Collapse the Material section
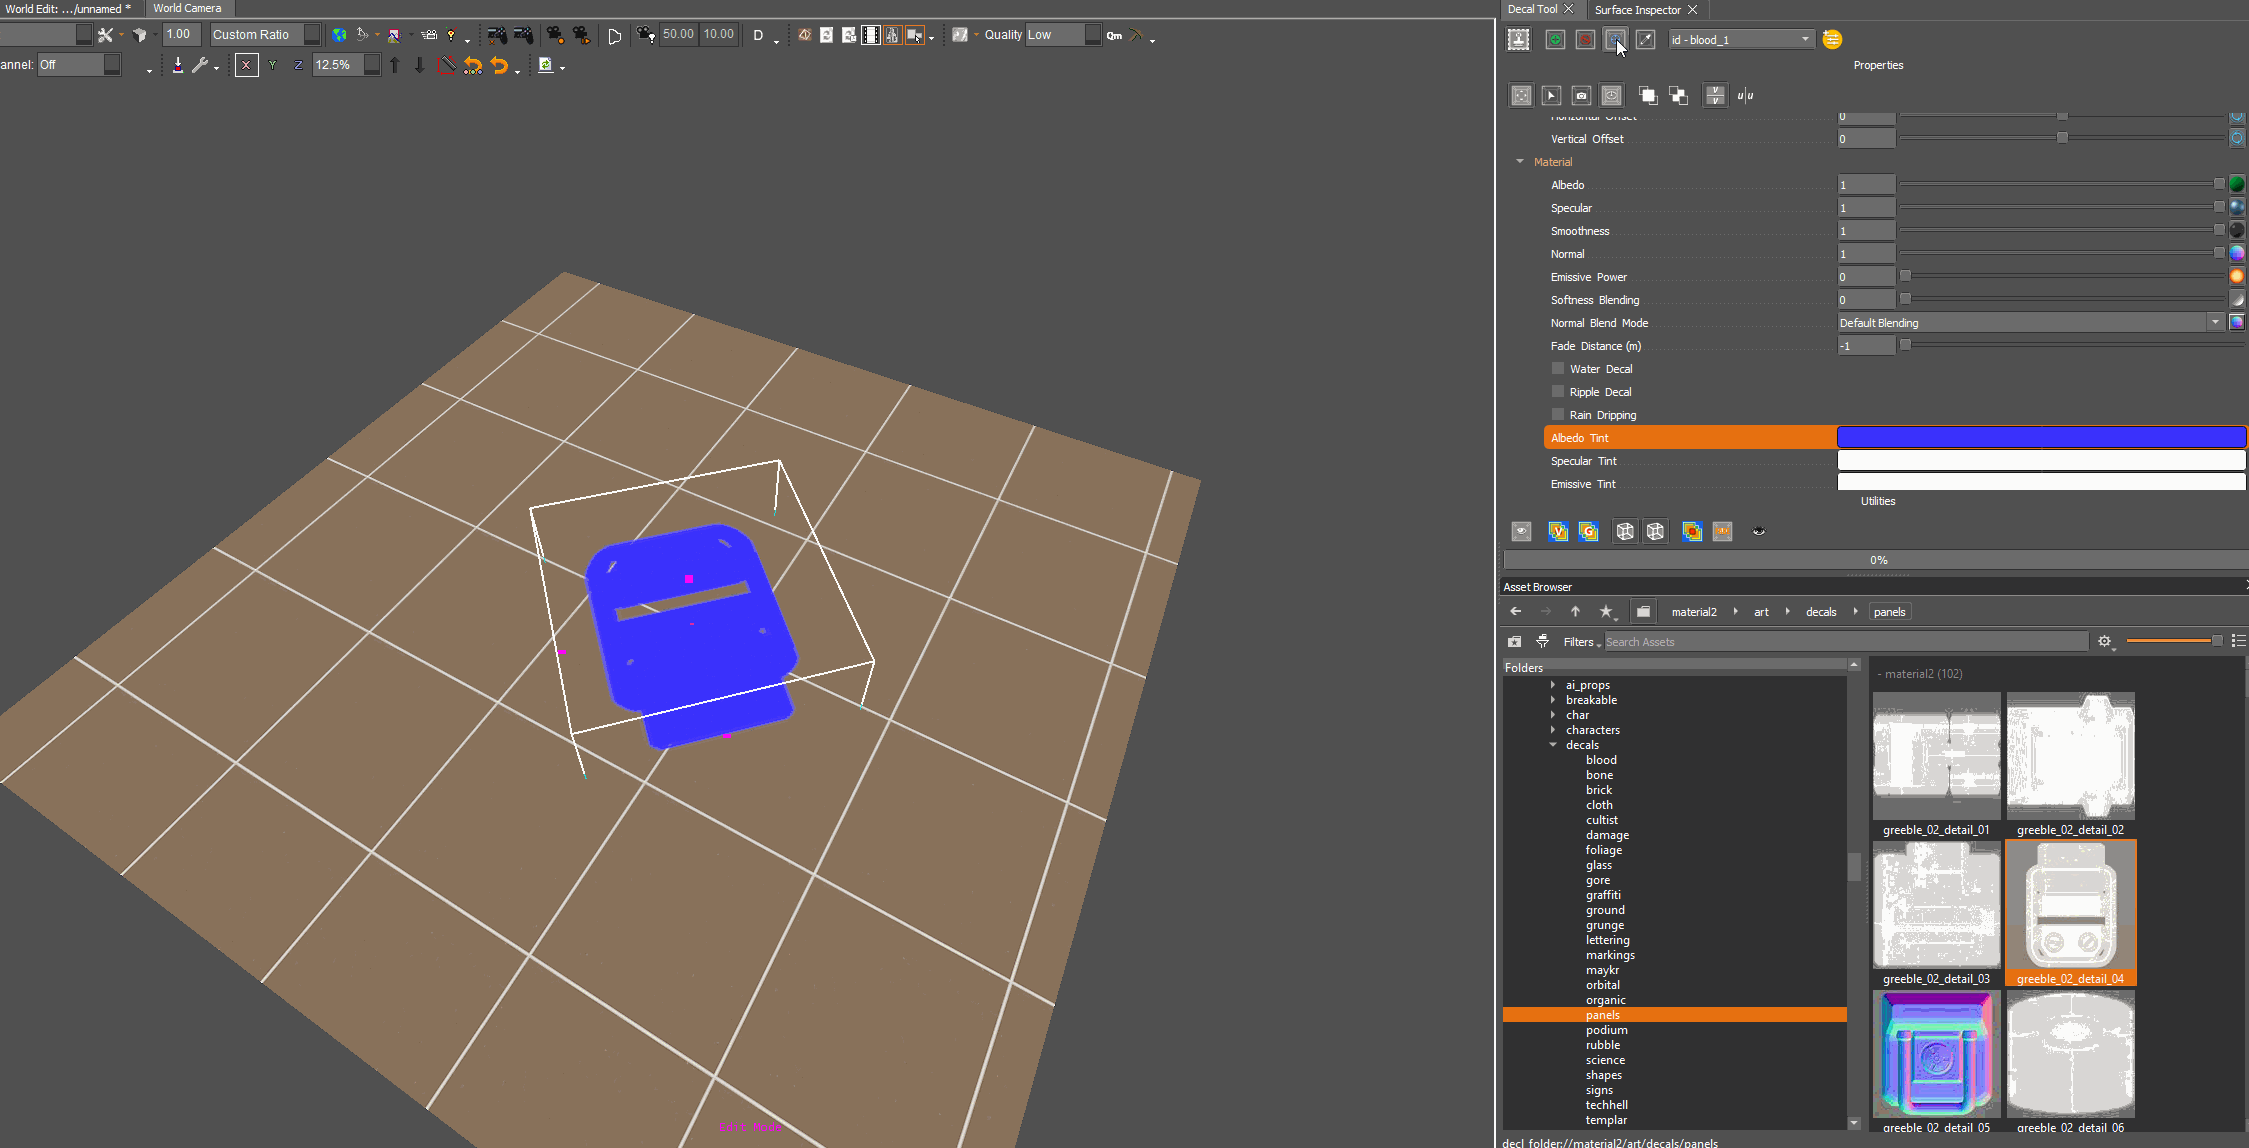The height and width of the screenshot is (1148, 2249). pos(1520,162)
